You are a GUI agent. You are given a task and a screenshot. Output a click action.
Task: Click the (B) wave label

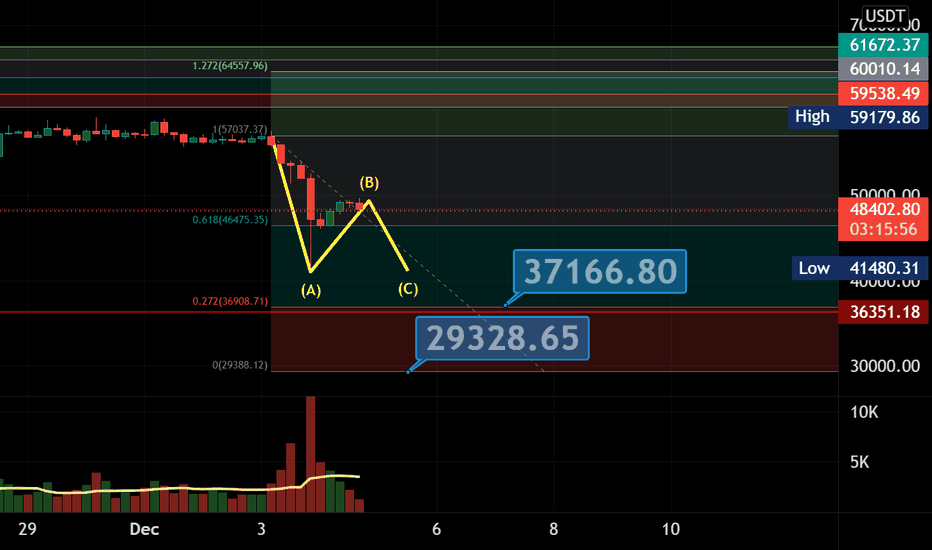point(369,183)
